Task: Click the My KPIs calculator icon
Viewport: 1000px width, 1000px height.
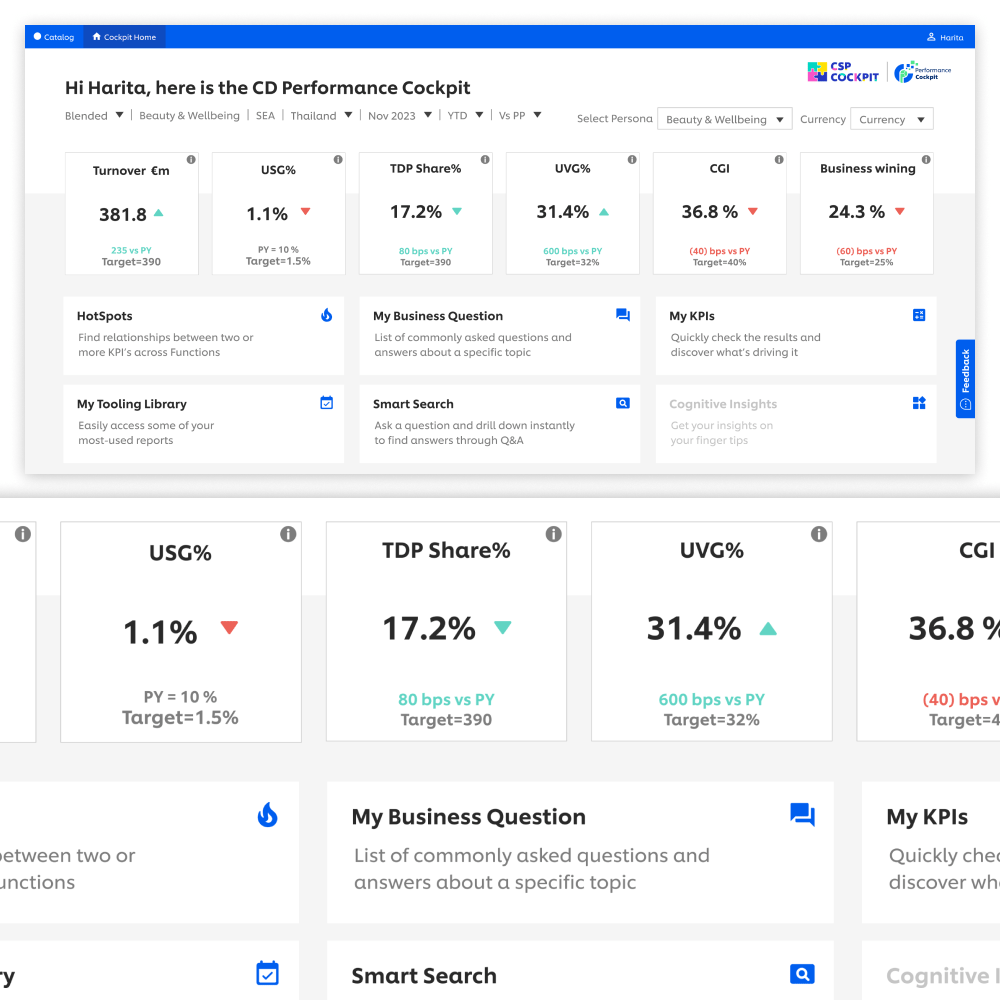Action: (x=919, y=315)
